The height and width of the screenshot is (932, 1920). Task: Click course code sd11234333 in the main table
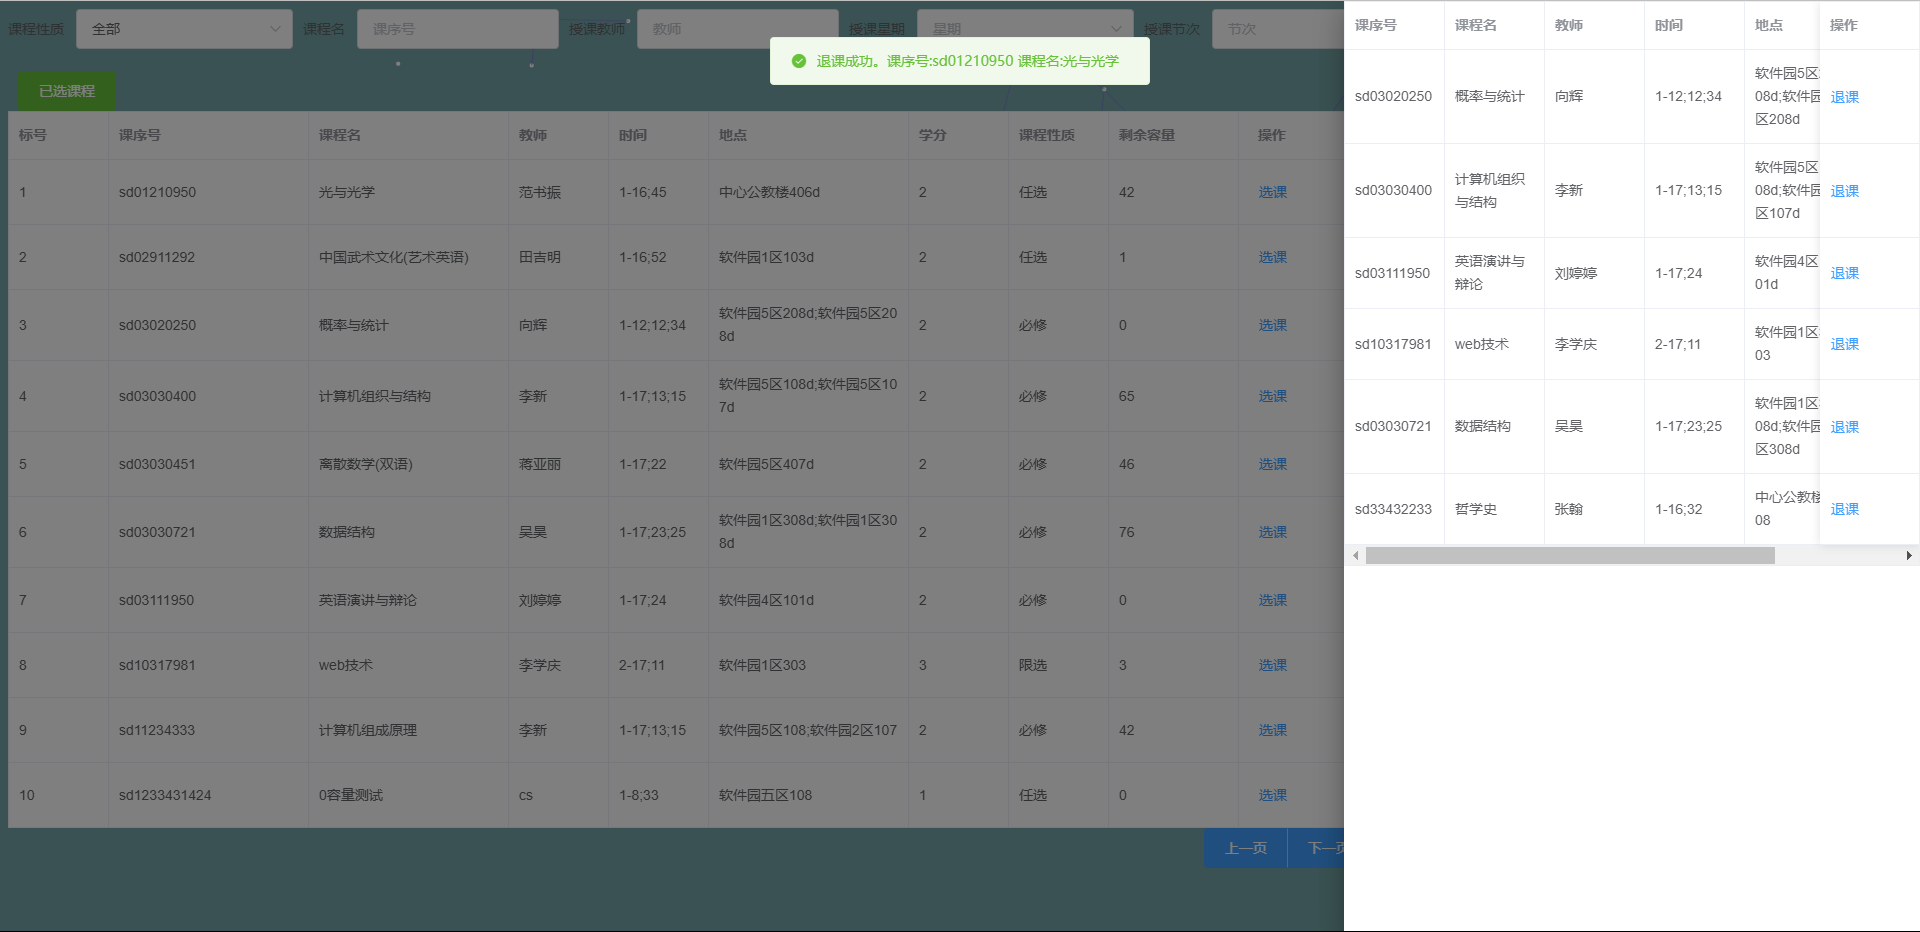(157, 730)
